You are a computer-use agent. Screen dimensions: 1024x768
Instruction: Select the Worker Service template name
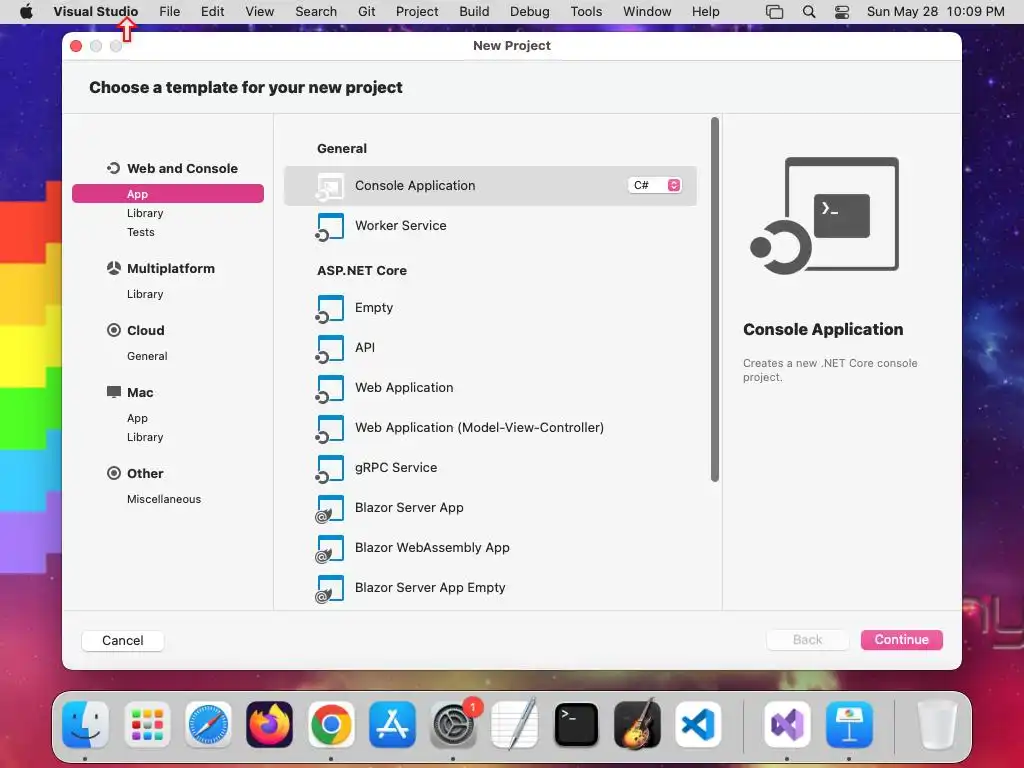pyautogui.click(x=400, y=225)
